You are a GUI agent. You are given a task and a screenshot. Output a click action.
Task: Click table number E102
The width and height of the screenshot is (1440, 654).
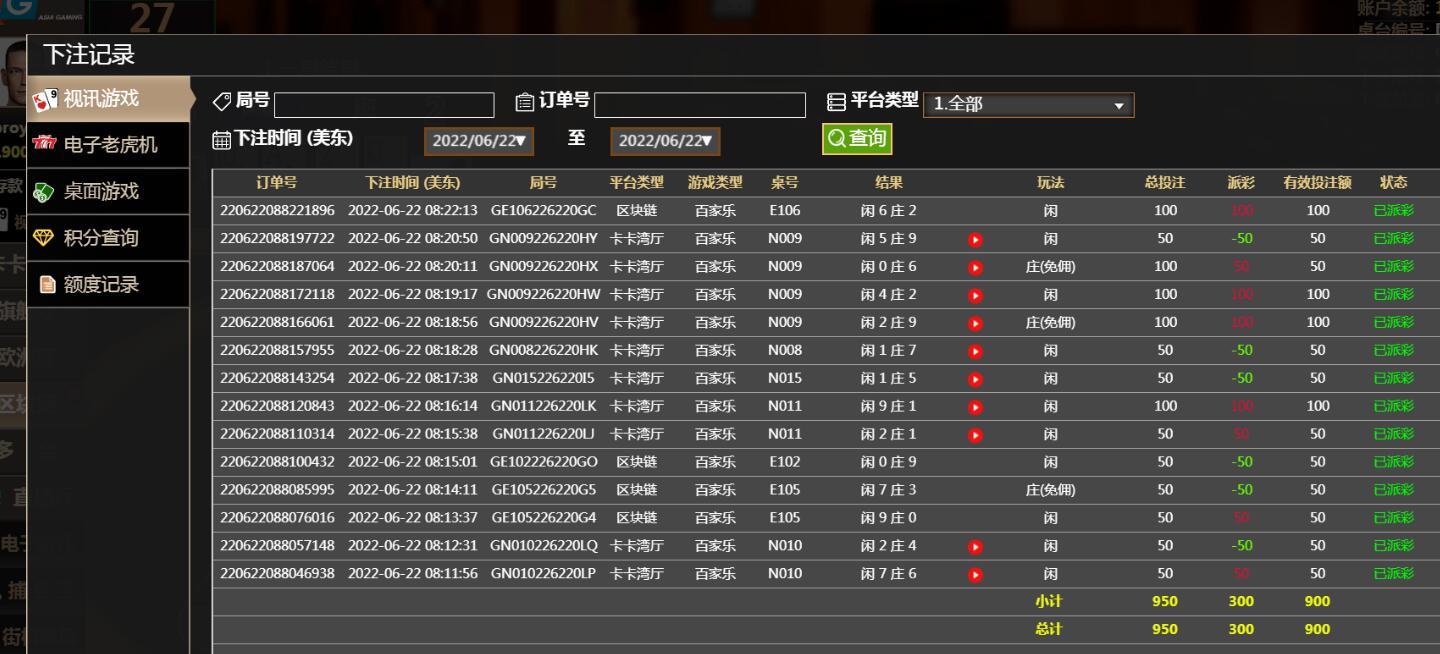click(x=785, y=463)
